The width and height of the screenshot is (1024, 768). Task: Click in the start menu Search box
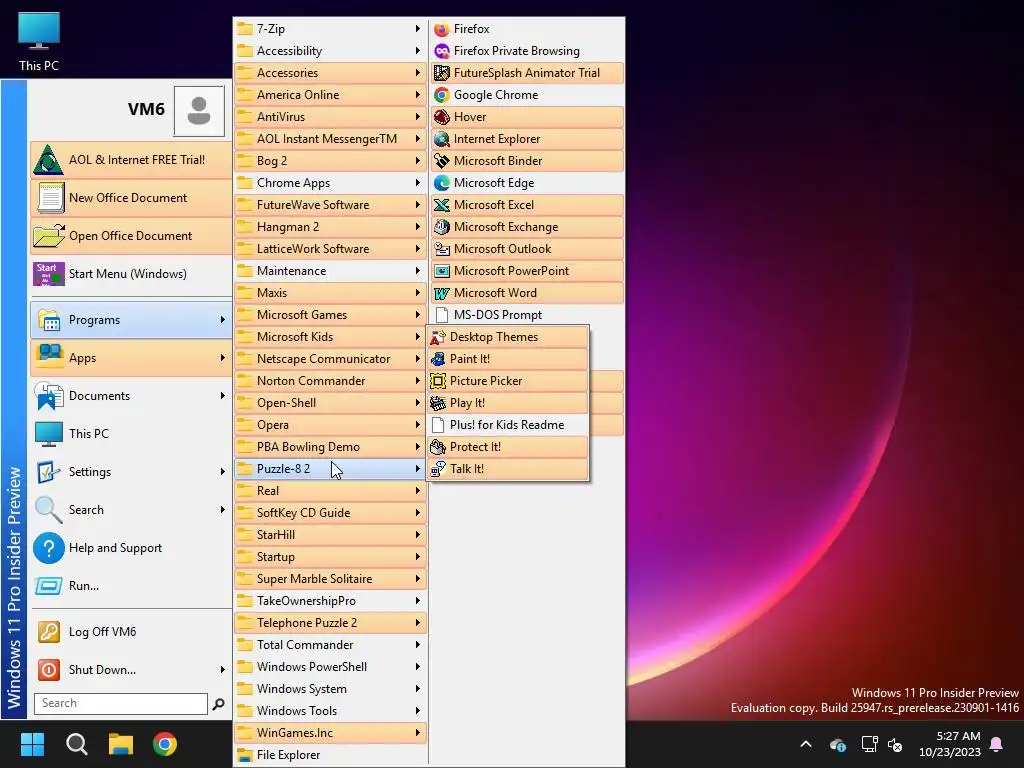click(121, 703)
